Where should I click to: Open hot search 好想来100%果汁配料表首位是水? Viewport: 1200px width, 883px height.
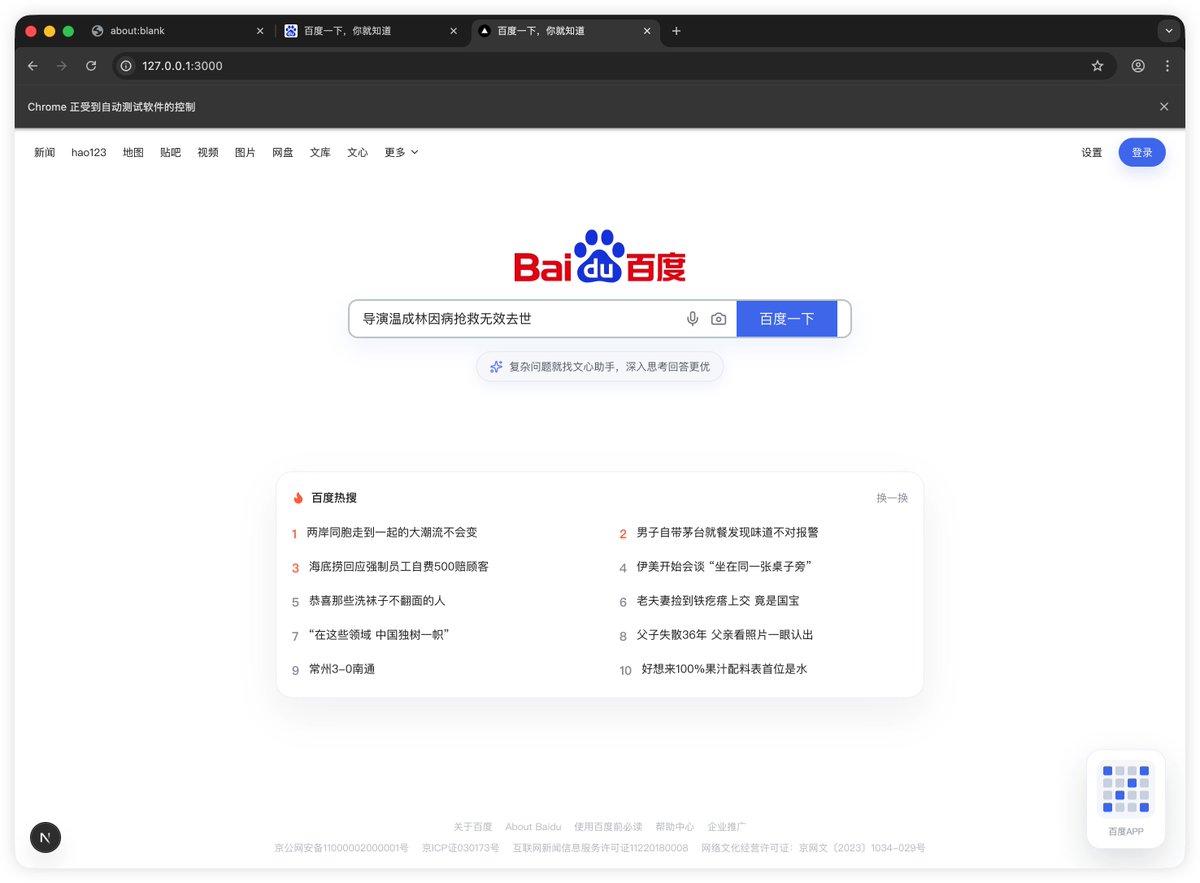724,669
